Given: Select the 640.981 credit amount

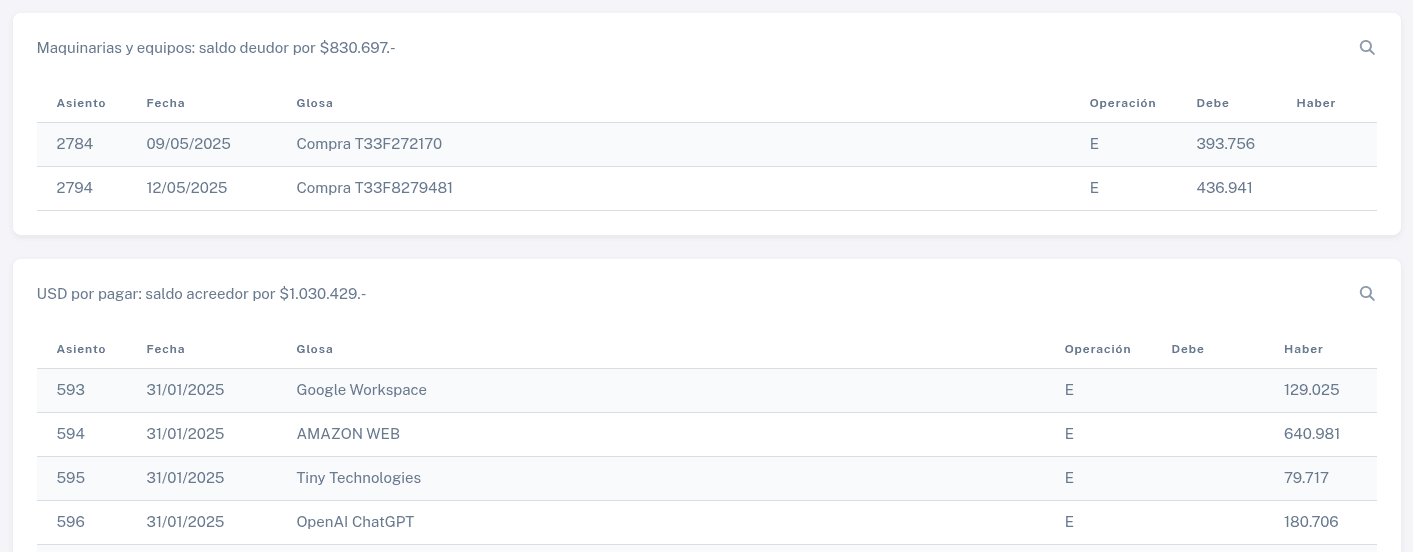Looking at the screenshot, I should click(x=1312, y=434).
